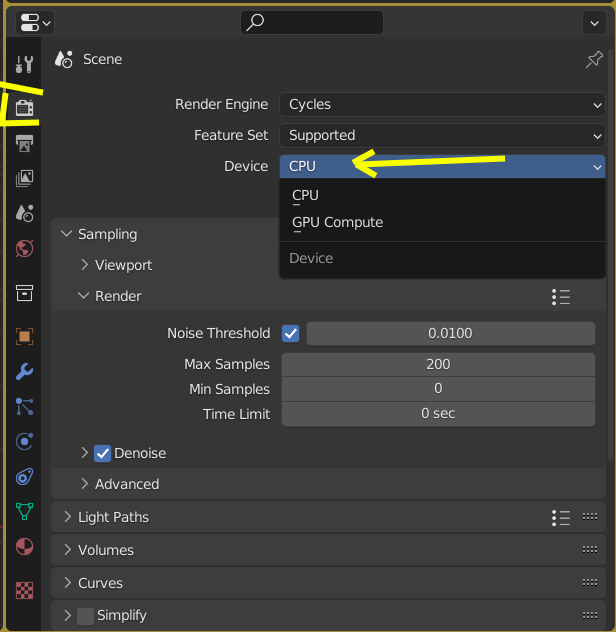This screenshot has width=616, height=632.
Task: Expand the Viewport sampling subpanel
Action: (123, 265)
